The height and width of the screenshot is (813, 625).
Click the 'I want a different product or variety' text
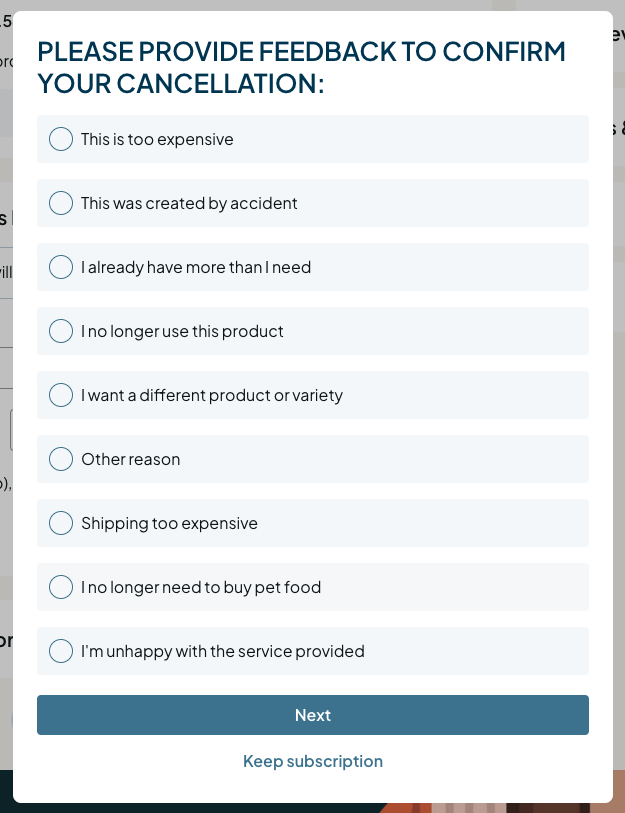coord(212,396)
